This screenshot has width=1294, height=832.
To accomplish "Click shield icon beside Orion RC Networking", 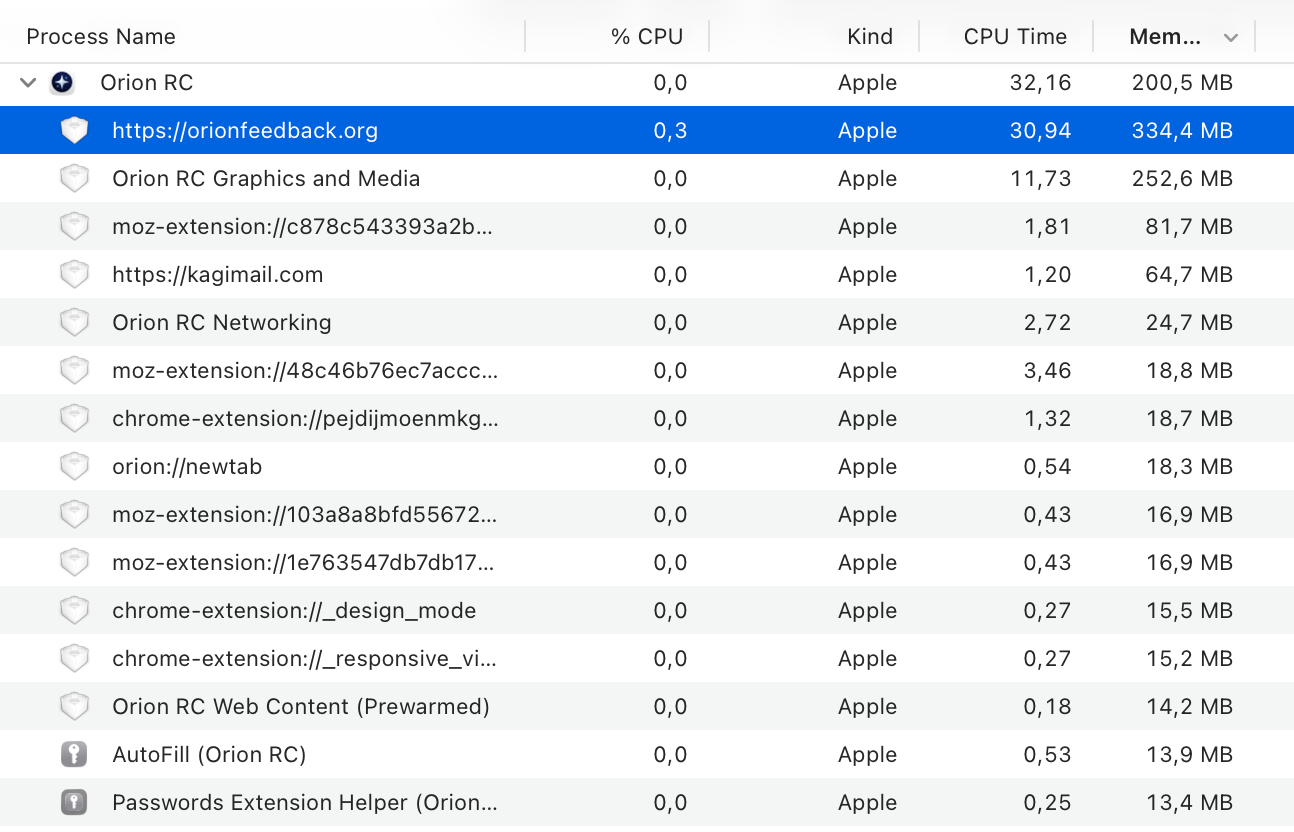I will (x=74, y=323).
